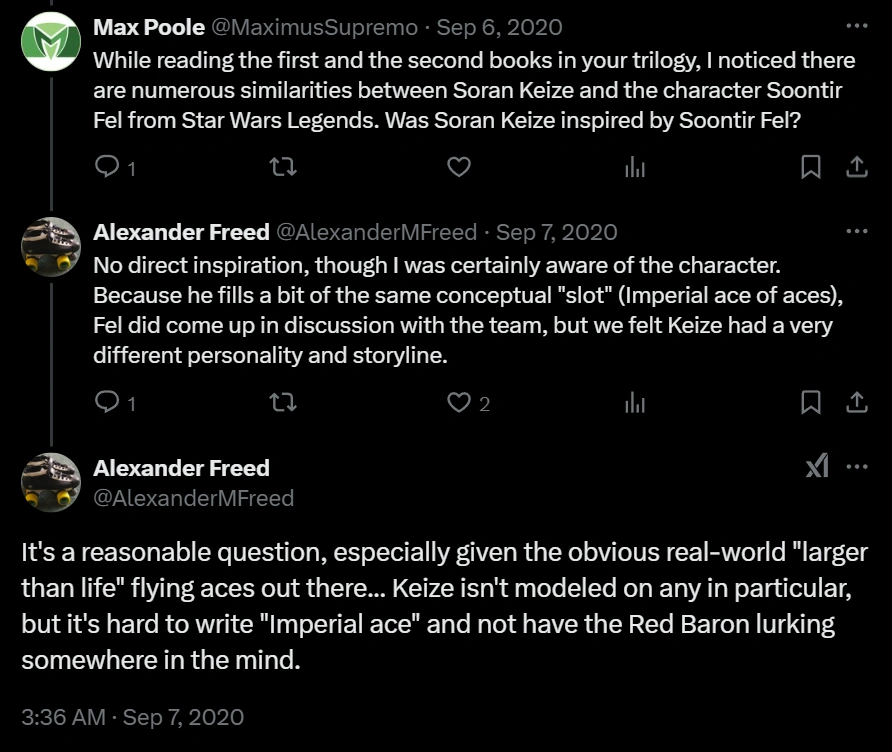Open @AlexanderMFreed handle under main tweet

coord(193,497)
